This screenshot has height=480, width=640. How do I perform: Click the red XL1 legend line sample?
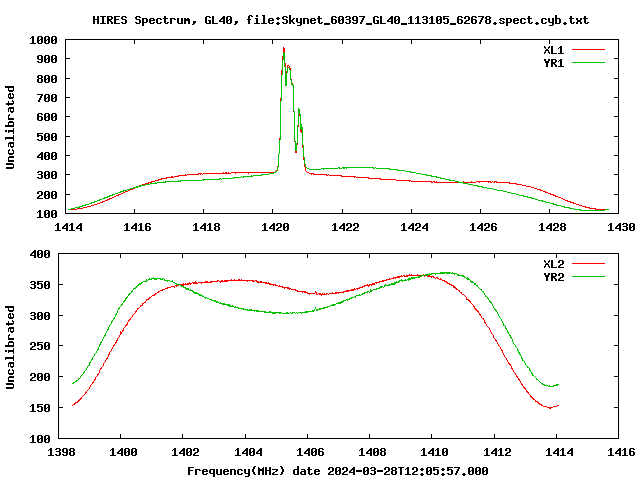(x=588, y=50)
